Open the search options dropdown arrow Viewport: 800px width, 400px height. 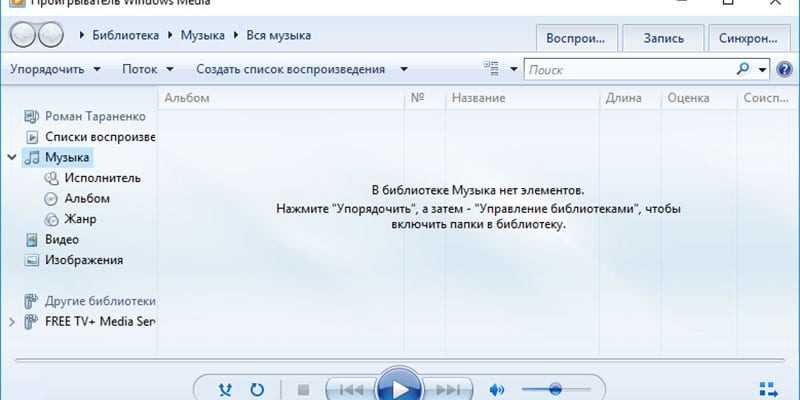point(763,69)
